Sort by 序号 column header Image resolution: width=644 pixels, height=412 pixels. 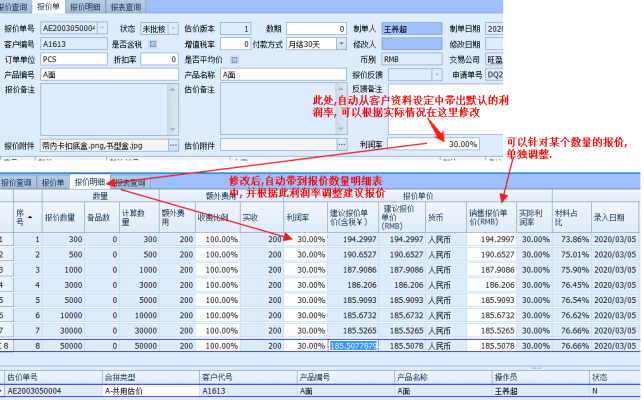pos(28,217)
